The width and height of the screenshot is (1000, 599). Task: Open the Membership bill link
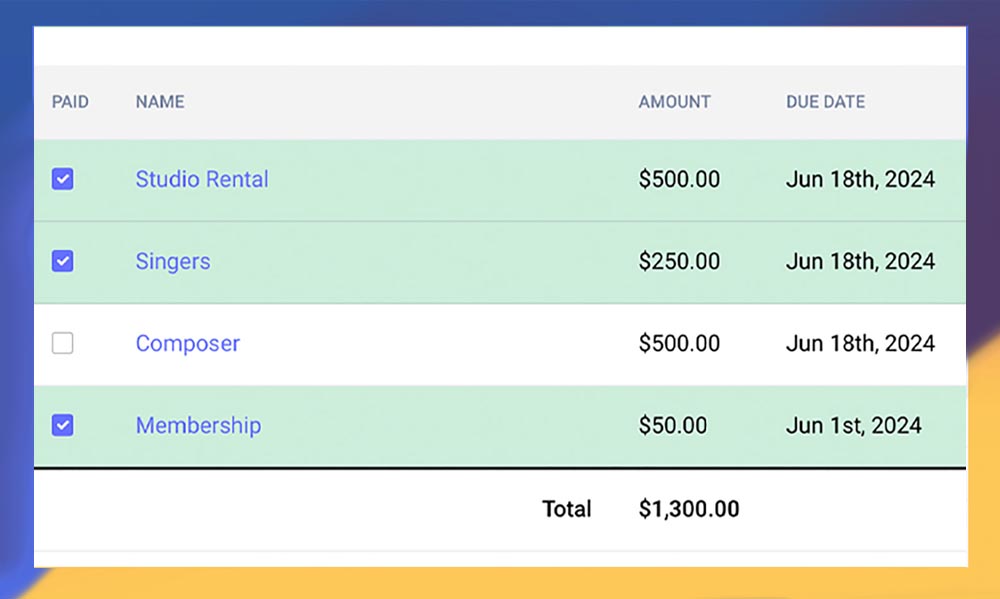[x=198, y=425]
